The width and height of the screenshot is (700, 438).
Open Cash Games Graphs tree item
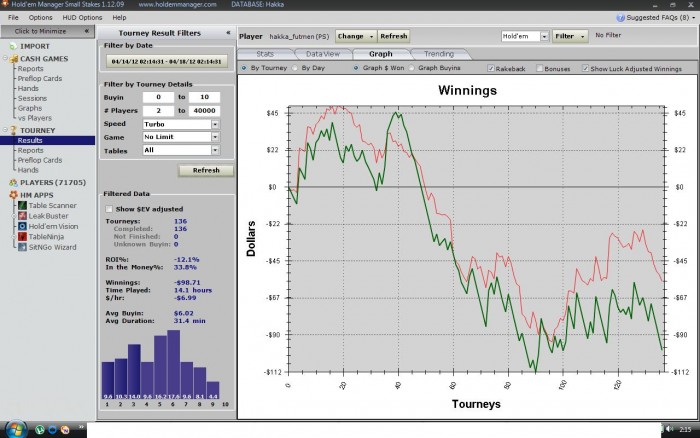click(x=30, y=108)
